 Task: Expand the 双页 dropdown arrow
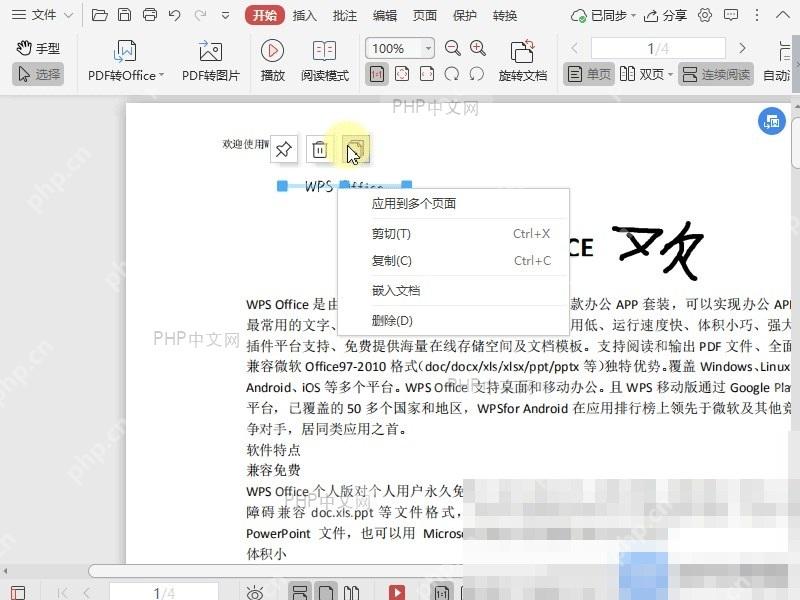pos(670,75)
